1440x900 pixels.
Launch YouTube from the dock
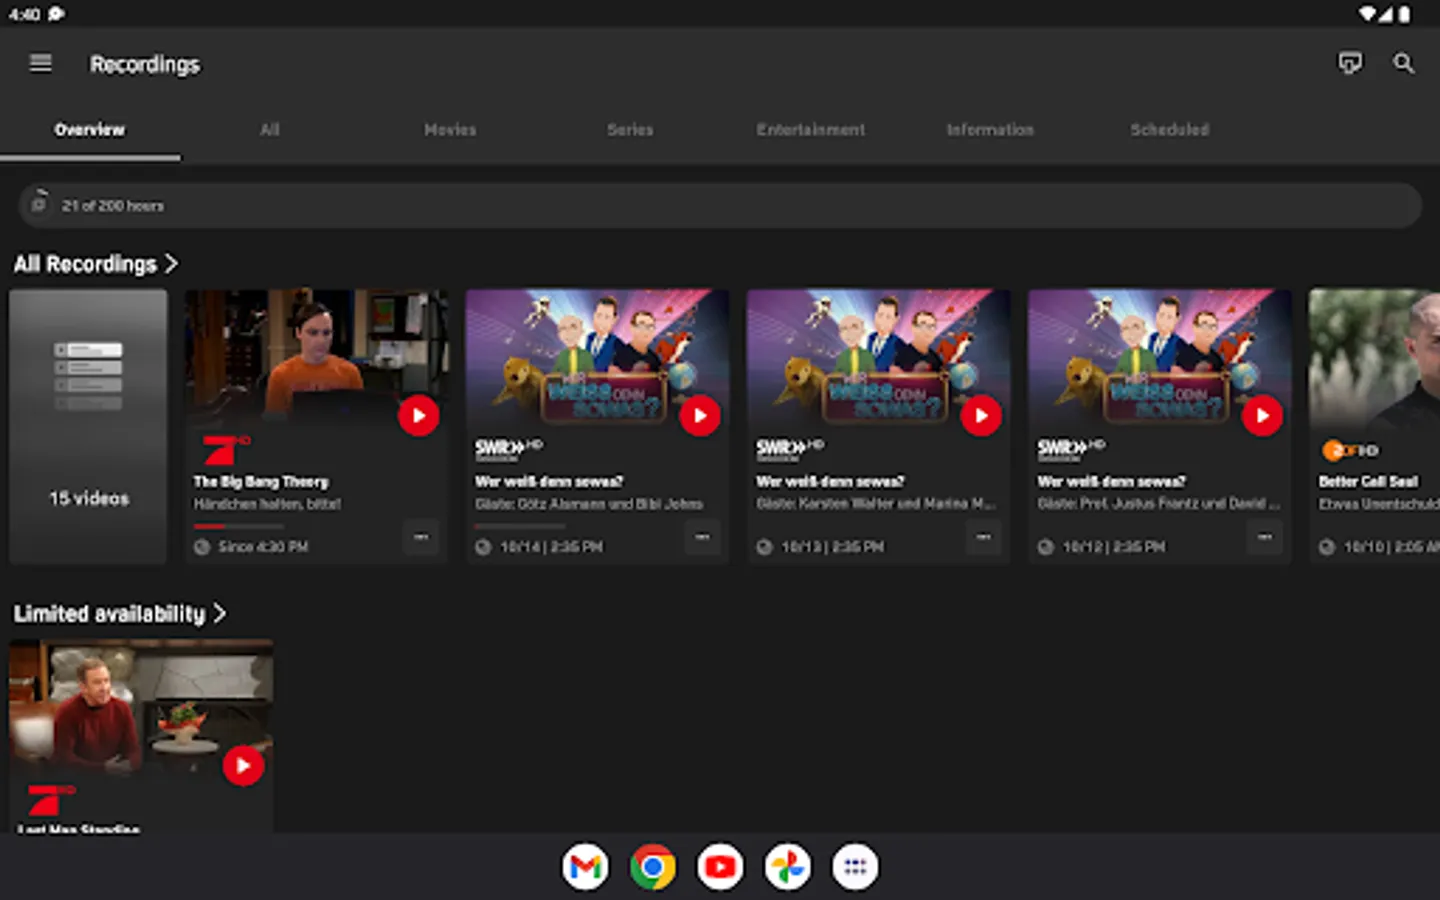click(x=720, y=867)
